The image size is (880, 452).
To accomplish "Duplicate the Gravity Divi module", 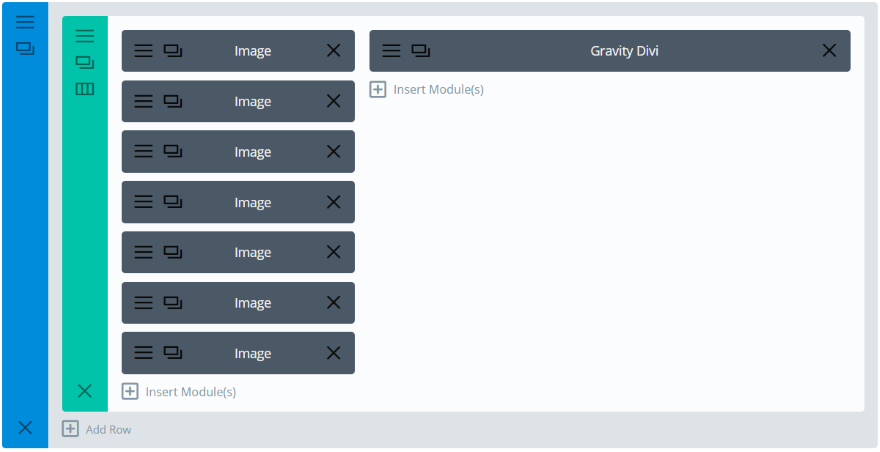I will coord(421,51).
